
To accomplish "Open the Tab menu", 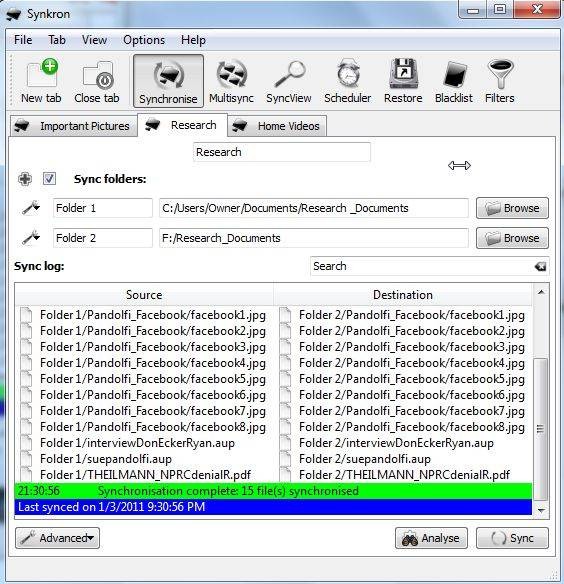I will (57, 40).
